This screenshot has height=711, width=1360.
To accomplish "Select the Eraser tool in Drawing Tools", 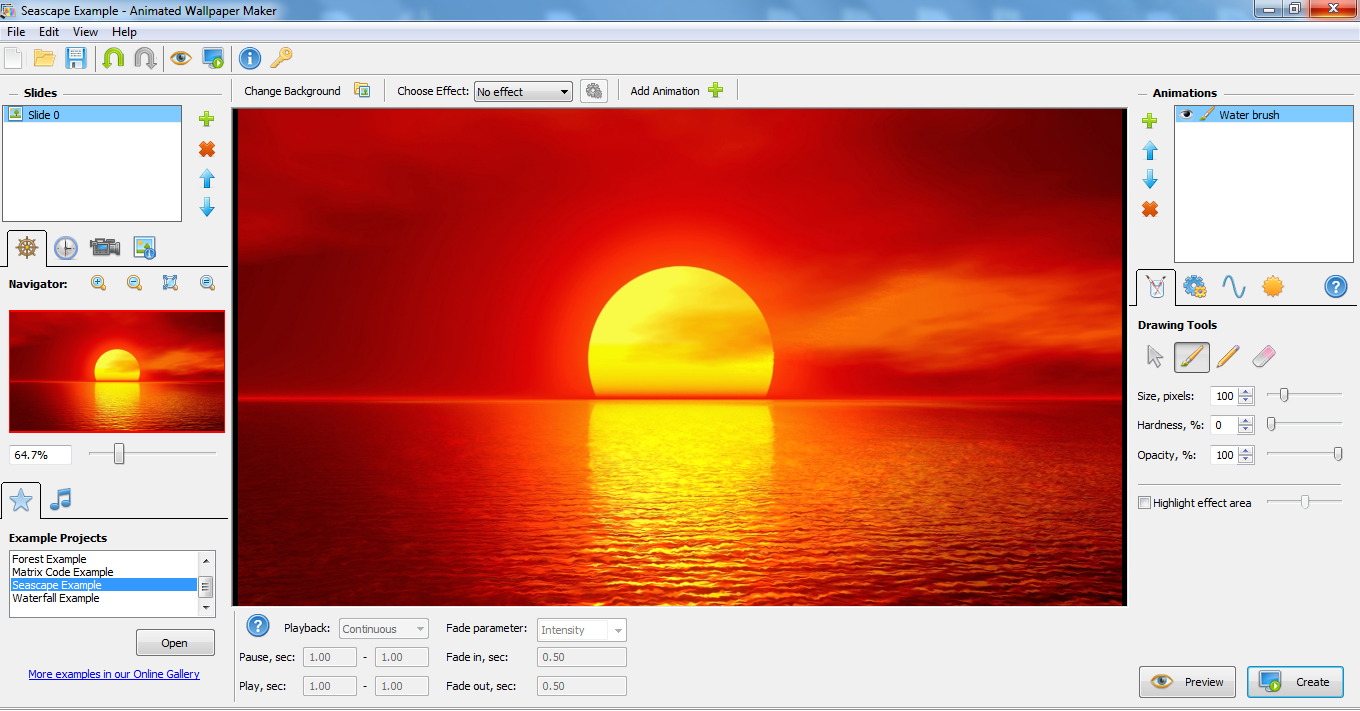I will (x=1264, y=356).
